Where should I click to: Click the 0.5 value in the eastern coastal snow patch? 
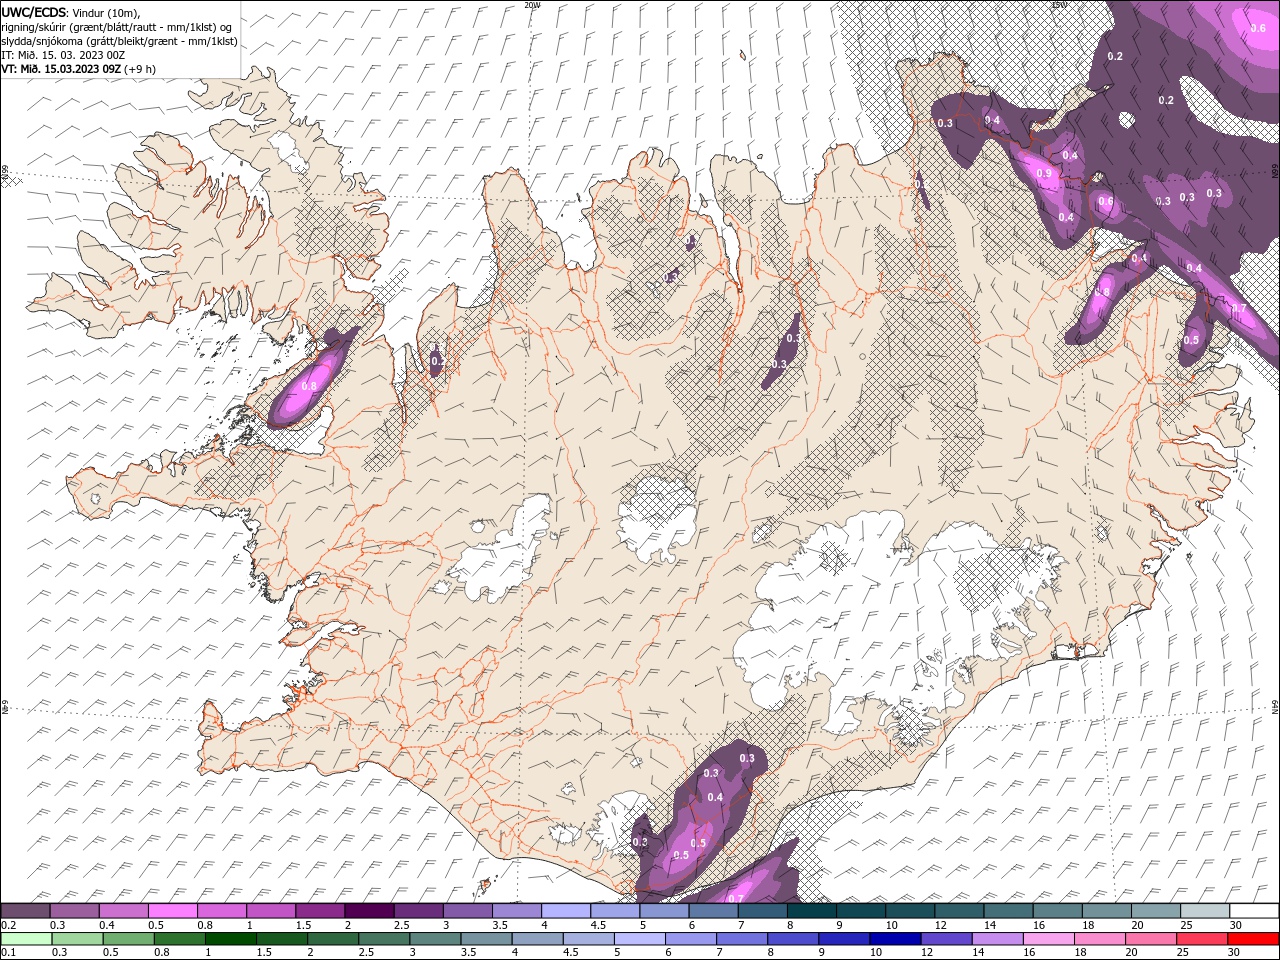point(1191,340)
